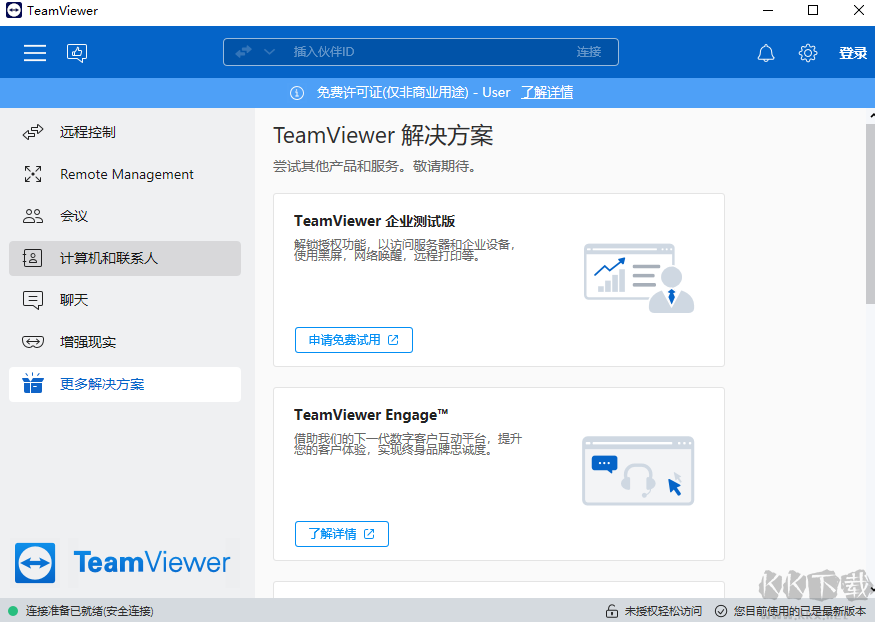The width and height of the screenshot is (875, 622).
Task: Open notifications bell icon
Action: click(x=766, y=53)
